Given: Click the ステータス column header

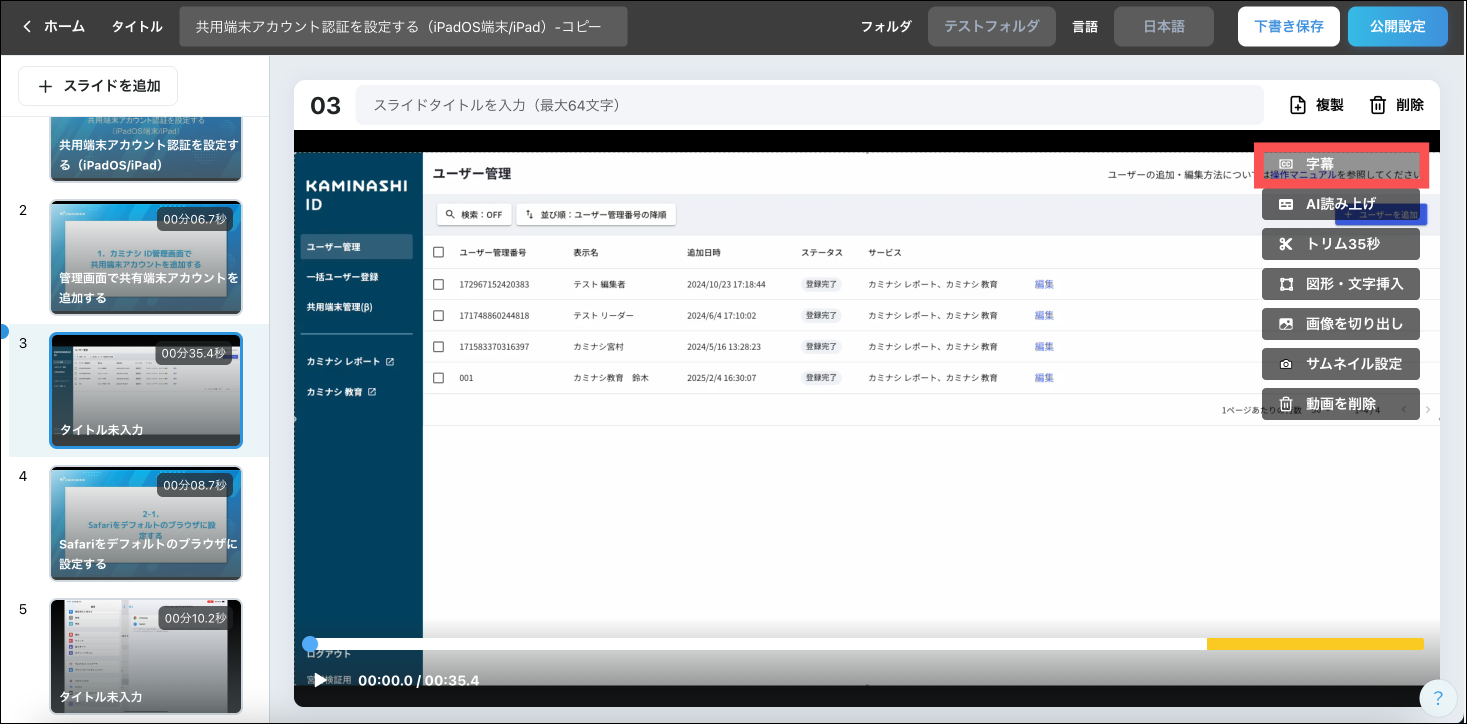Looking at the screenshot, I should pyautogui.click(x=822, y=252).
